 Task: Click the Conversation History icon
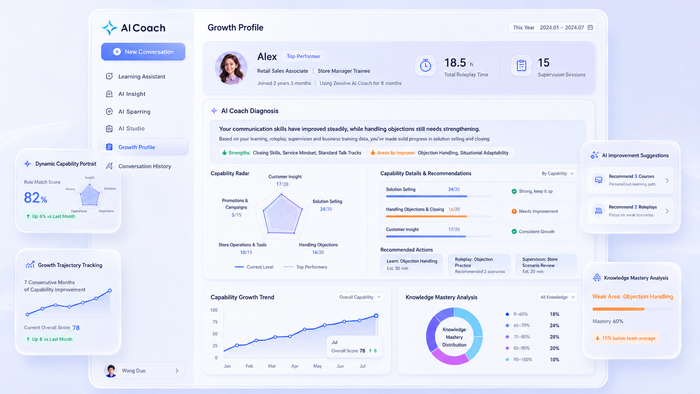[109, 166]
